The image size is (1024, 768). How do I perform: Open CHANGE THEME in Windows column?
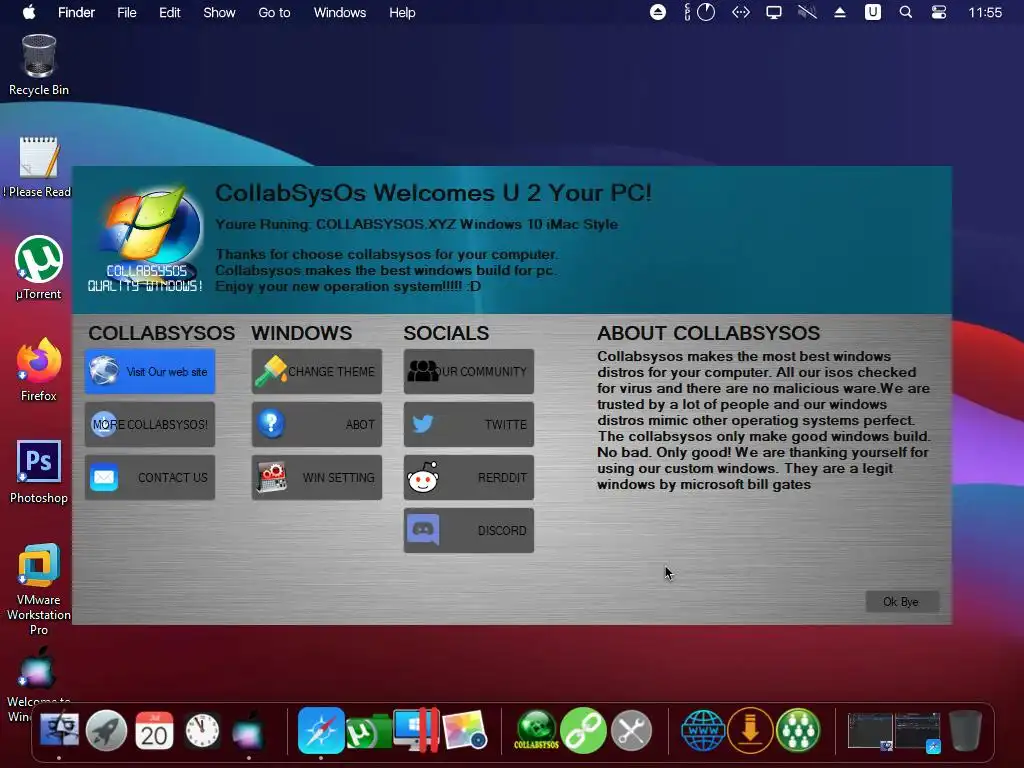coord(317,372)
